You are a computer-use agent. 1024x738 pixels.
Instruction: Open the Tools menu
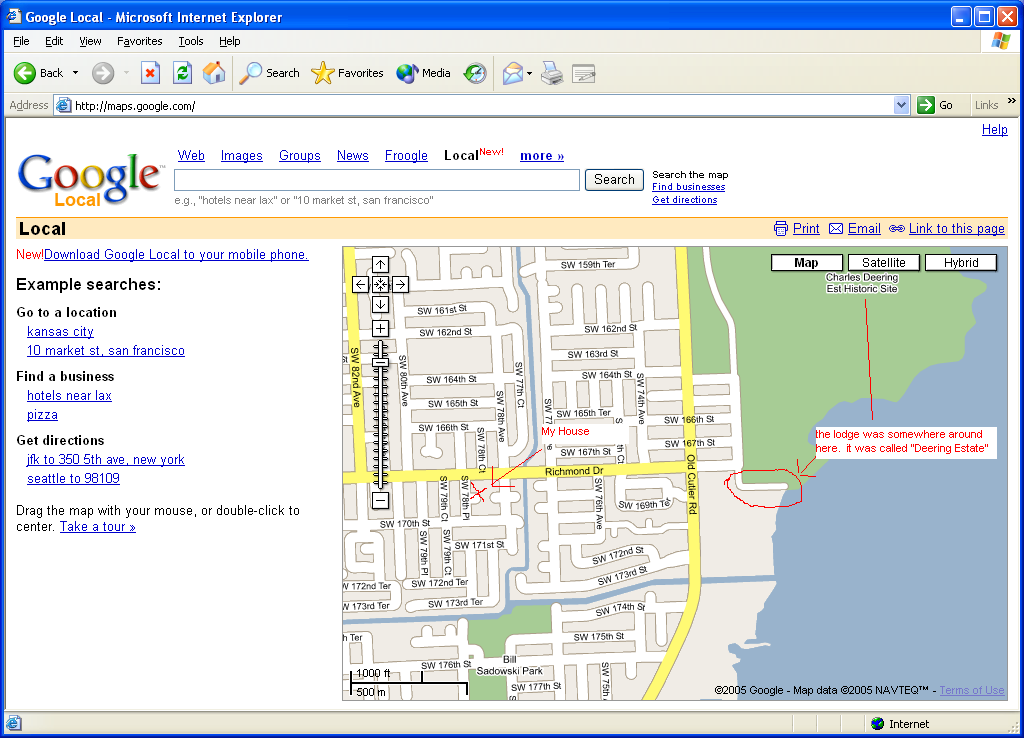click(190, 41)
